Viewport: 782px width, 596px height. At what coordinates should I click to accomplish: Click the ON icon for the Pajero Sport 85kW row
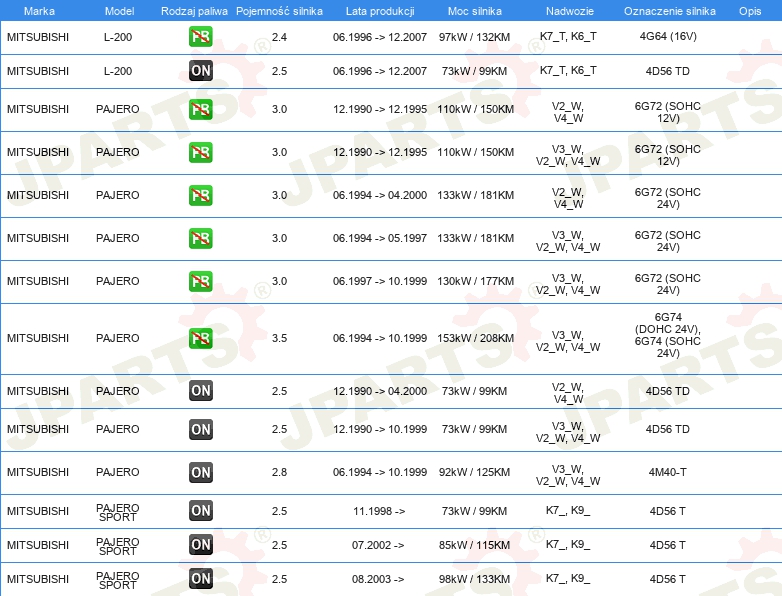click(x=200, y=545)
